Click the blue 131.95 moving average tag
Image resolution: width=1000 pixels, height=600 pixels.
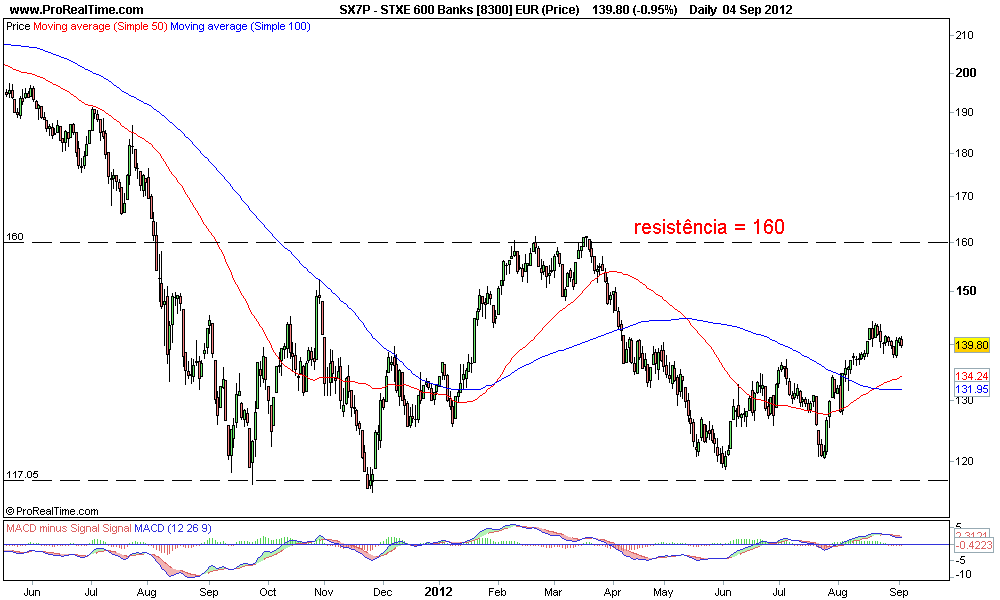(971, 389)
